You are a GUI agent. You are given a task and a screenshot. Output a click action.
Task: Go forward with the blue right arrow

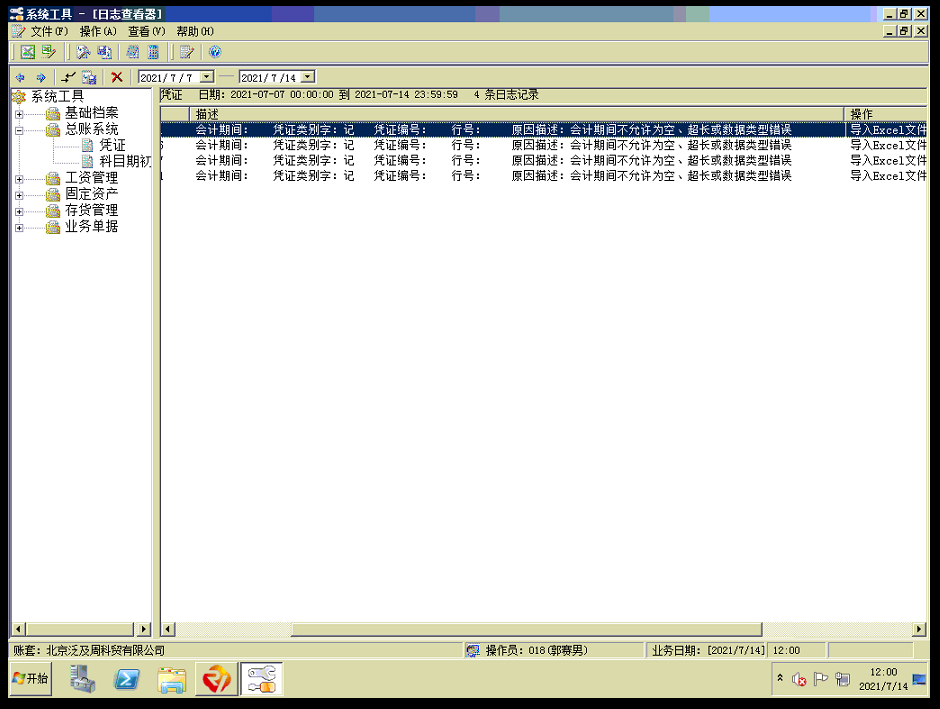click(x=41, y=77)
